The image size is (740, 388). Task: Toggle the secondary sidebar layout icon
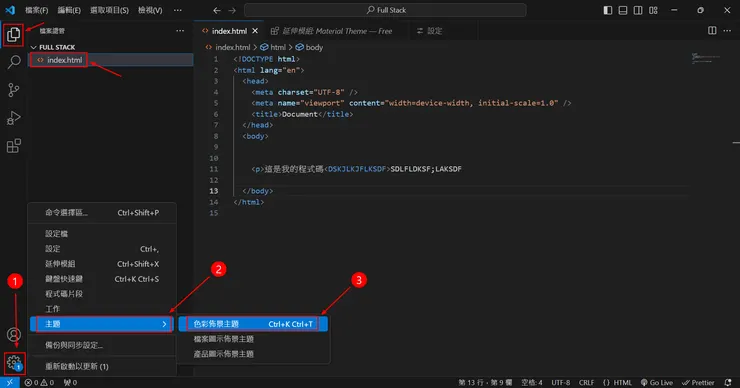638,10
